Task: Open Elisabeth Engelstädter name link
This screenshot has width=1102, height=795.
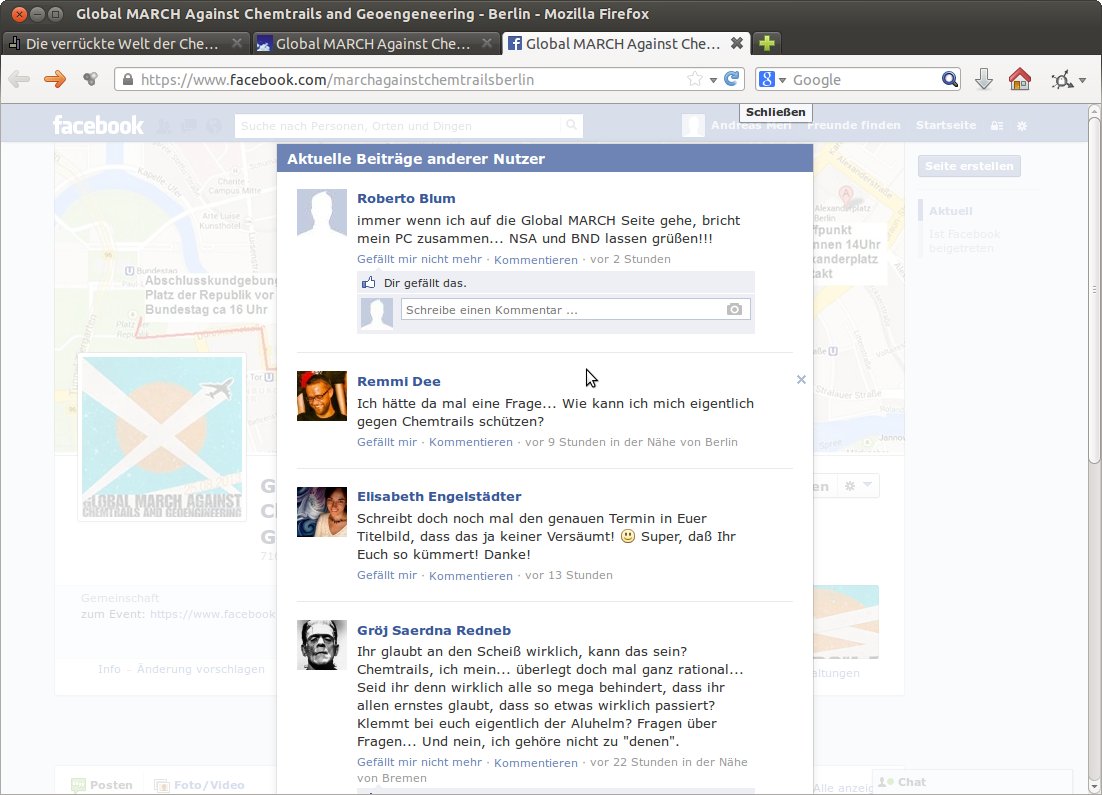Action: tap(439, 496)
